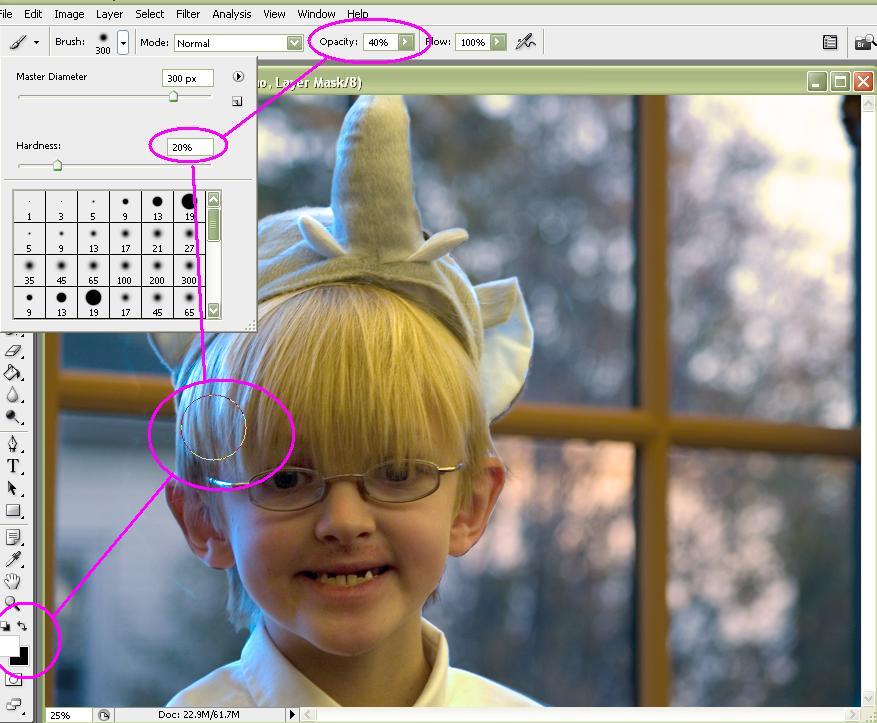Select the Eraser tool in toolbox

coord(13,351)
